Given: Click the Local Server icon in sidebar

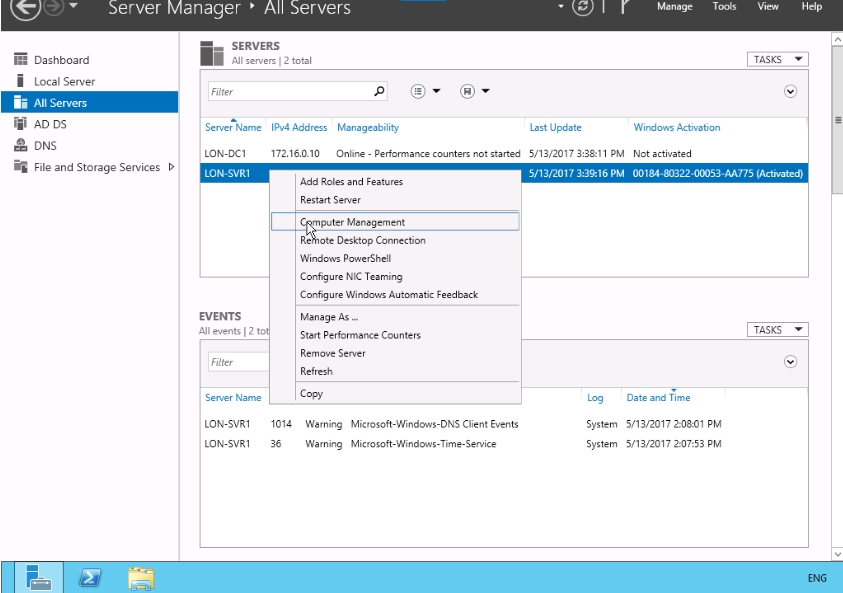Looking at the screenshot, I should coord(20,81).
